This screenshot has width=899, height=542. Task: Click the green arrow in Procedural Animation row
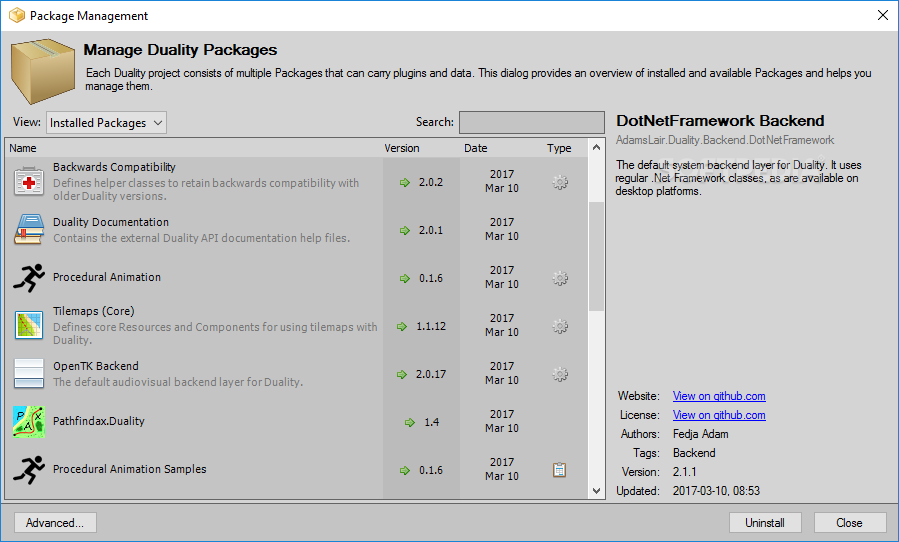click(x=405, y=278)
